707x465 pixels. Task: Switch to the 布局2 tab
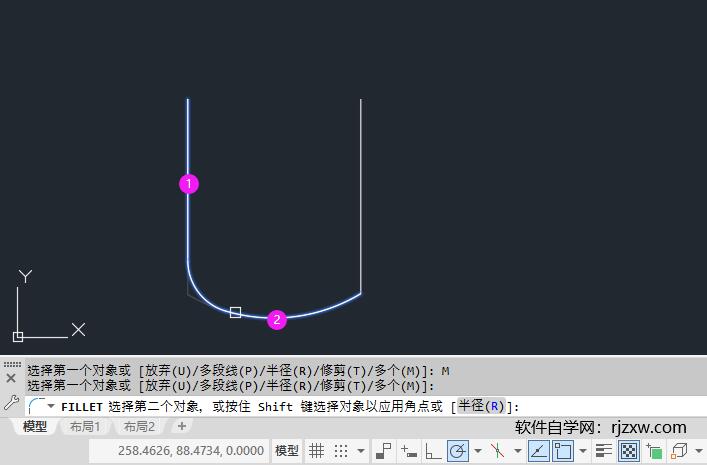(x=139, y=426)
